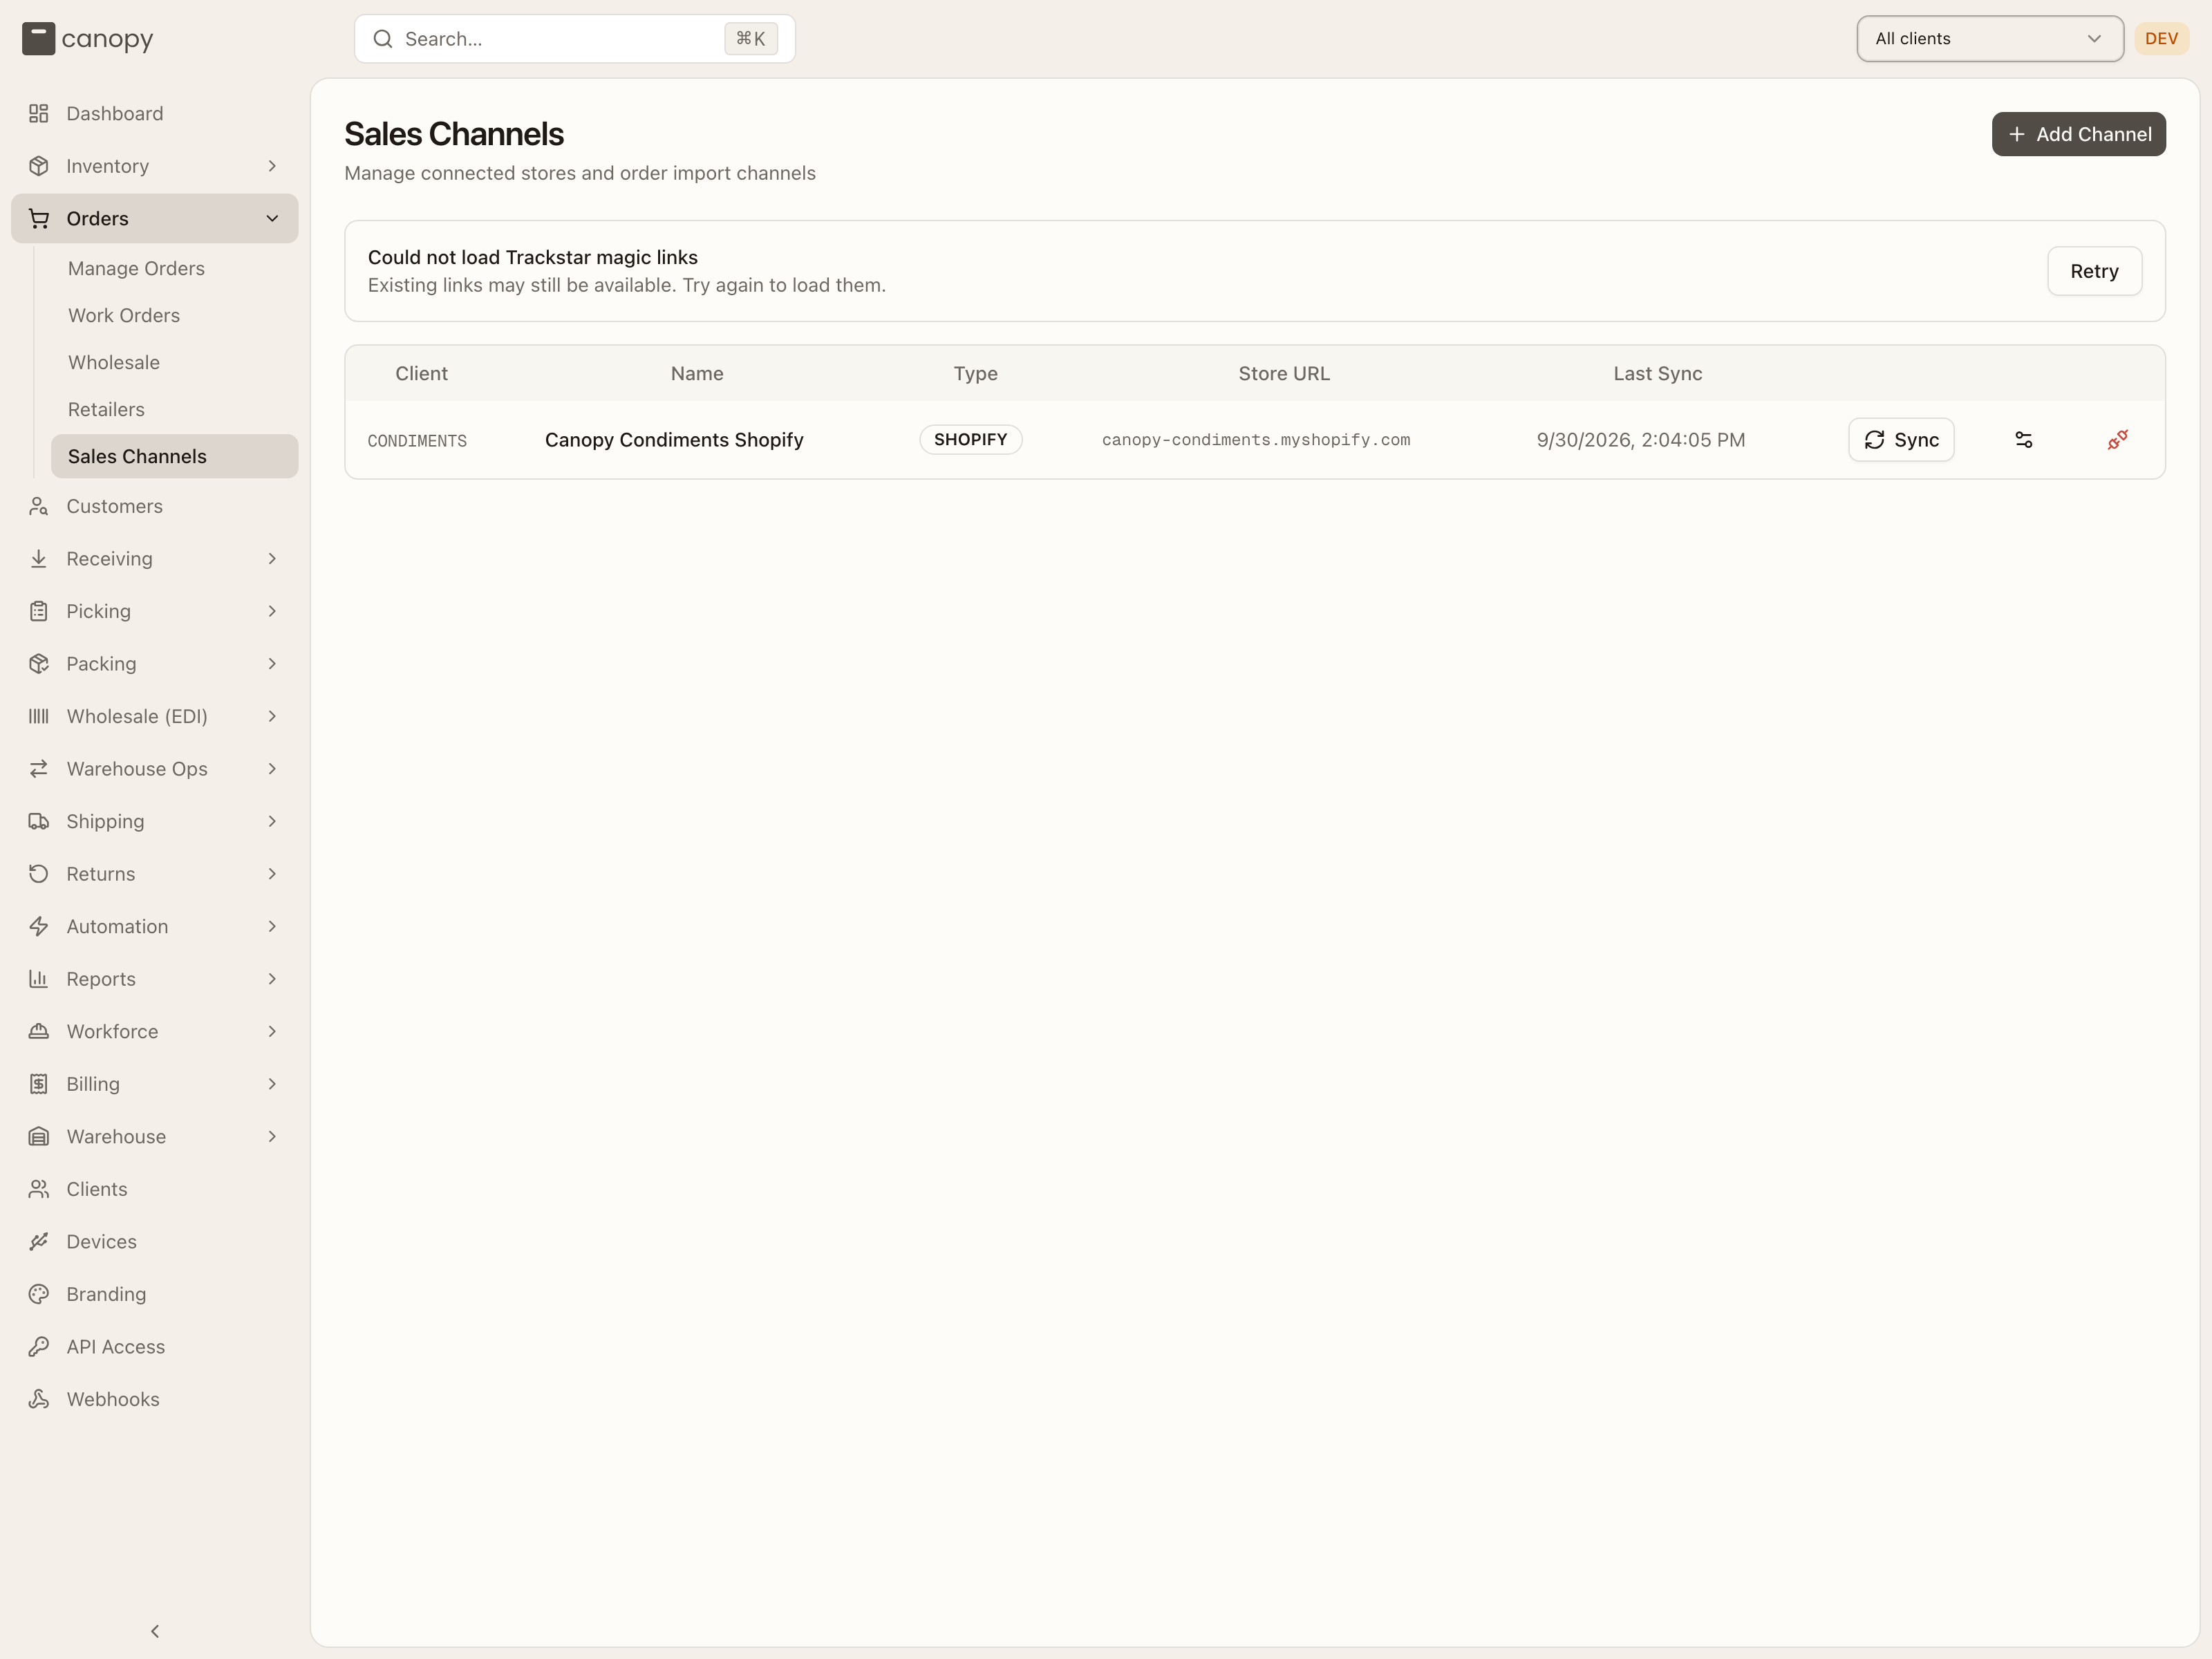This screenshot has width=2212, height=1659.
Task: Click the SHOPIFY type badge
Action: [x=970, y=440]
